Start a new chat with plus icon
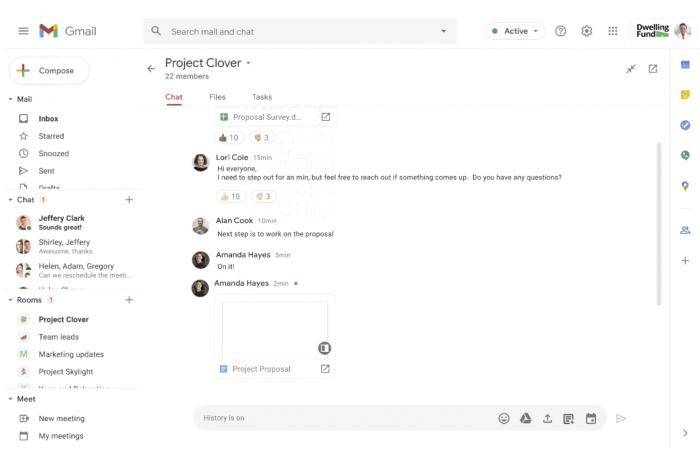Image resolution: width=700 pixels, height=476 pixels. tap(129, 200)
